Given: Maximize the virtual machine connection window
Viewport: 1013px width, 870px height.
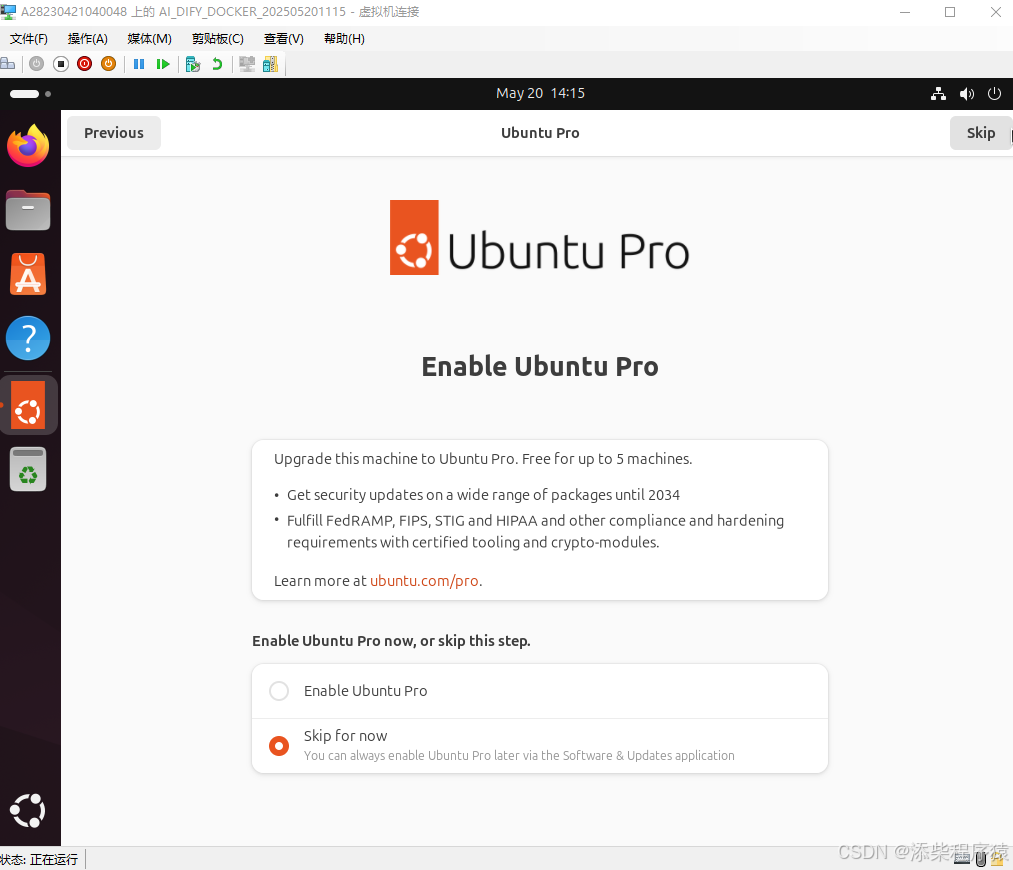Looking at the screenshot, I should [x=950, y=12].
